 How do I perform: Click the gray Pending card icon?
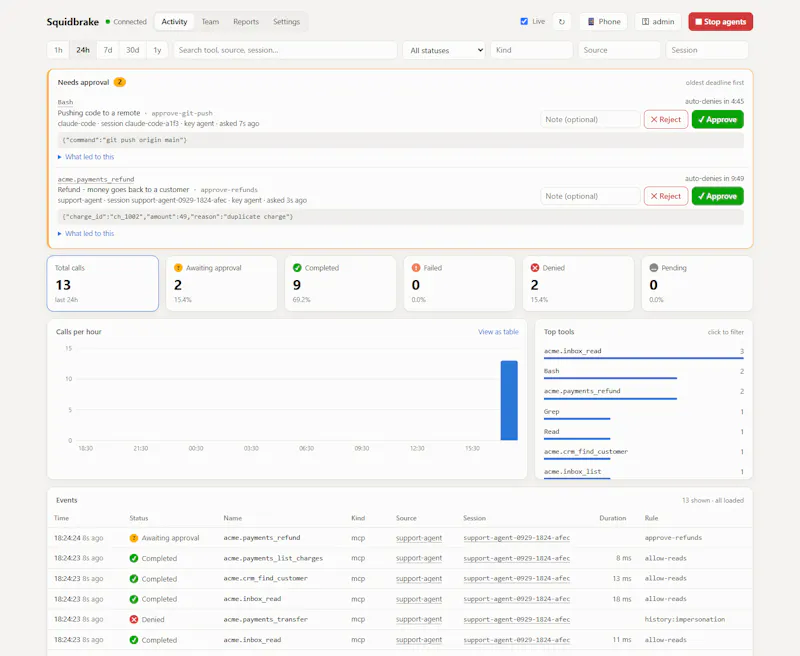point(654,268)
